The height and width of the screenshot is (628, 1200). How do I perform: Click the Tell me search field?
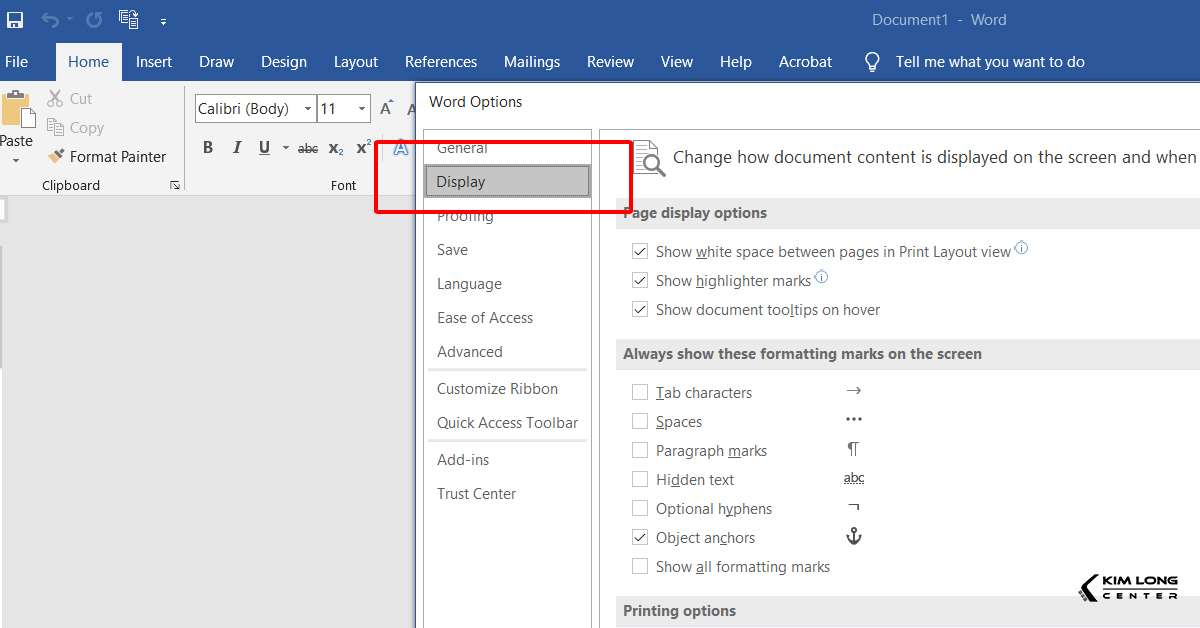[989, 62]
